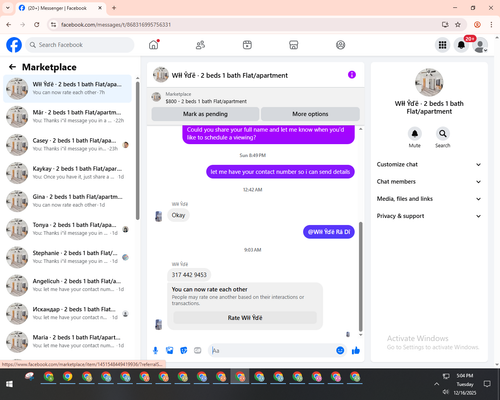Image resolution: width=500 pixels, height=400 pixels.
Task: Click the purple conversation information icon
Action: click(352, 75)
